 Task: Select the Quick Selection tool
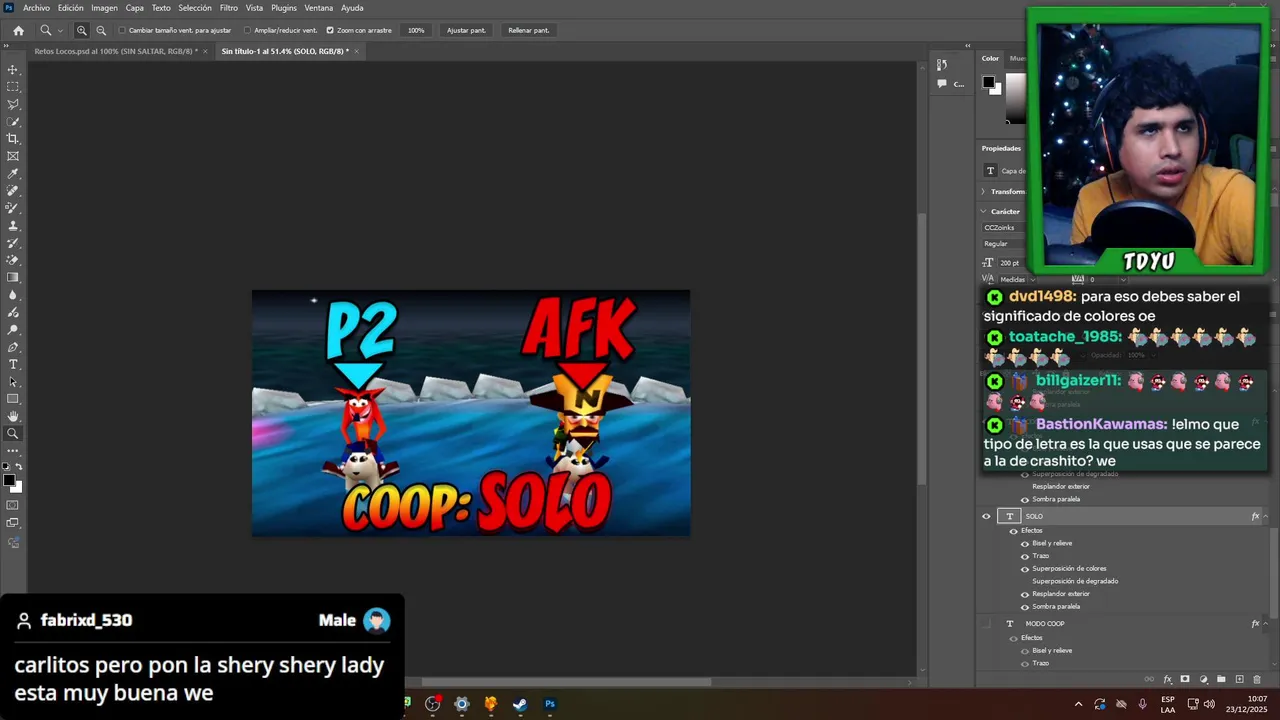click(13, 122)
